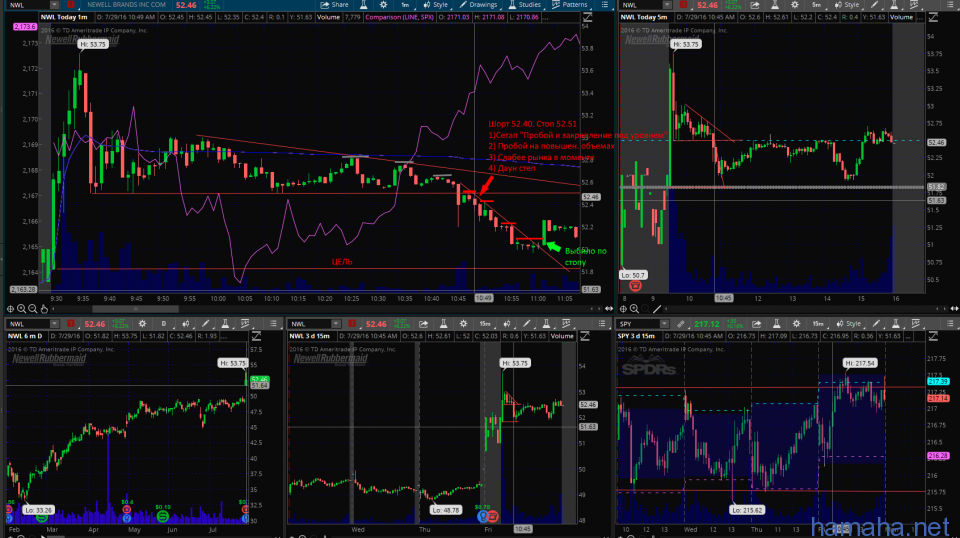The width and height of the screenshot is (960, 538).
Task: Open drawings pencil in NWL 3d 15m chart
Action: 527,324
